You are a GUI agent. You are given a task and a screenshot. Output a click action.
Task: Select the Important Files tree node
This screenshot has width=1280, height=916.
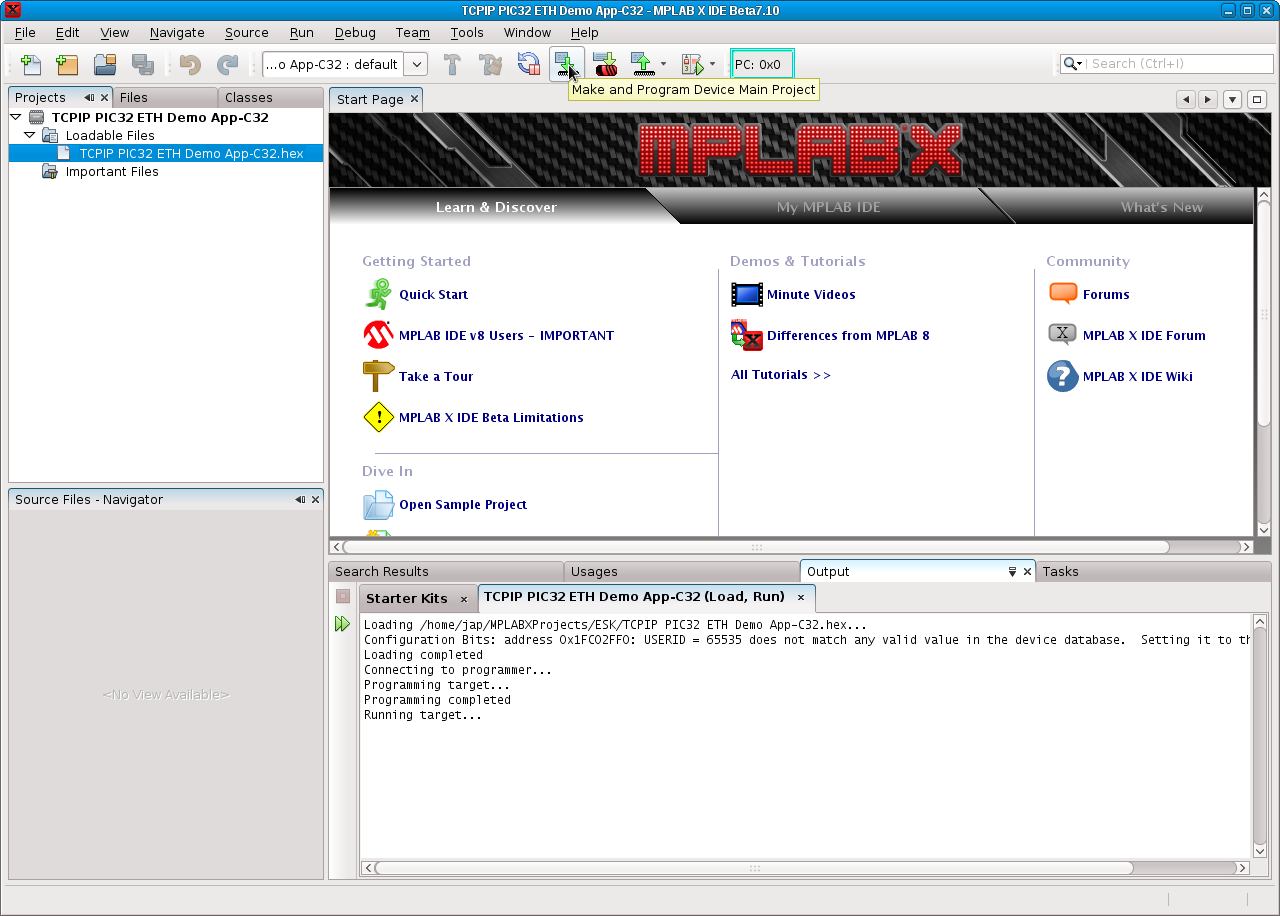pos(112,171)
